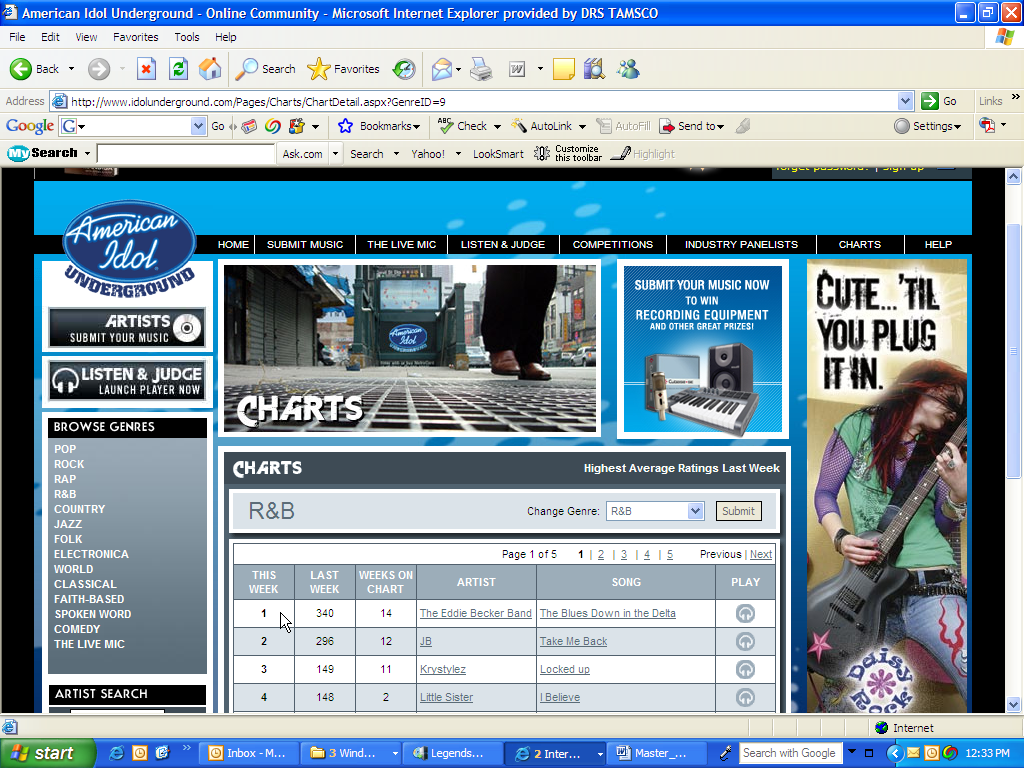Go to THE LIVE MIC nav tab

click(402, 244)
